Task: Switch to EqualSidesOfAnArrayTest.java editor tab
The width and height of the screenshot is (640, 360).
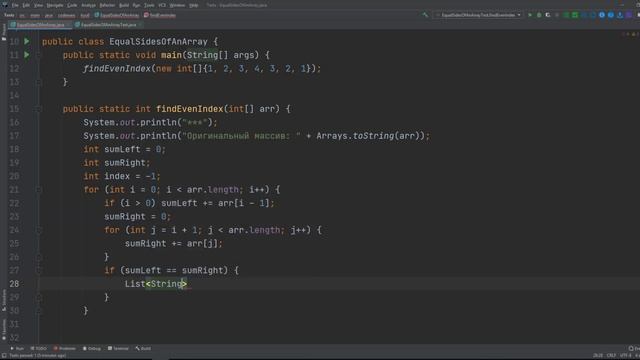Action: tap(108, 25)
